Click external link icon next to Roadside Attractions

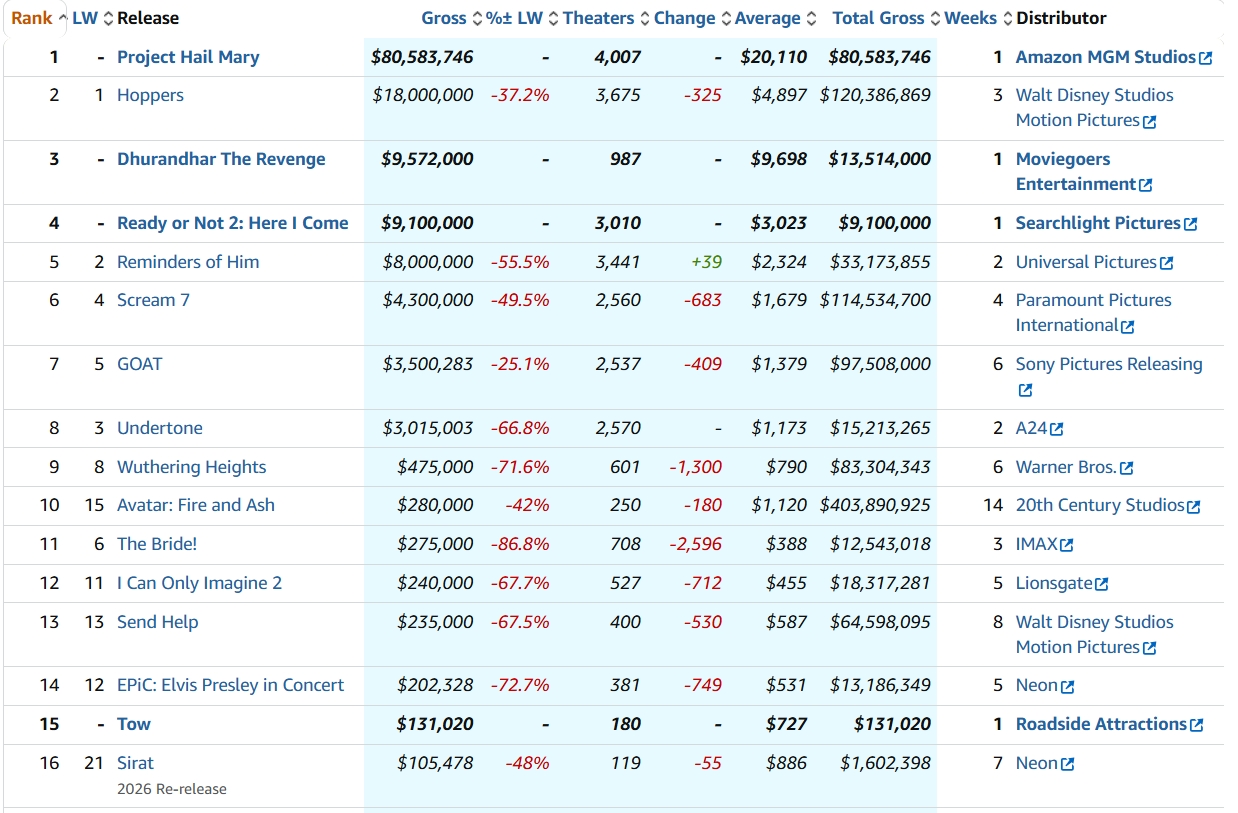point(1197,725)
